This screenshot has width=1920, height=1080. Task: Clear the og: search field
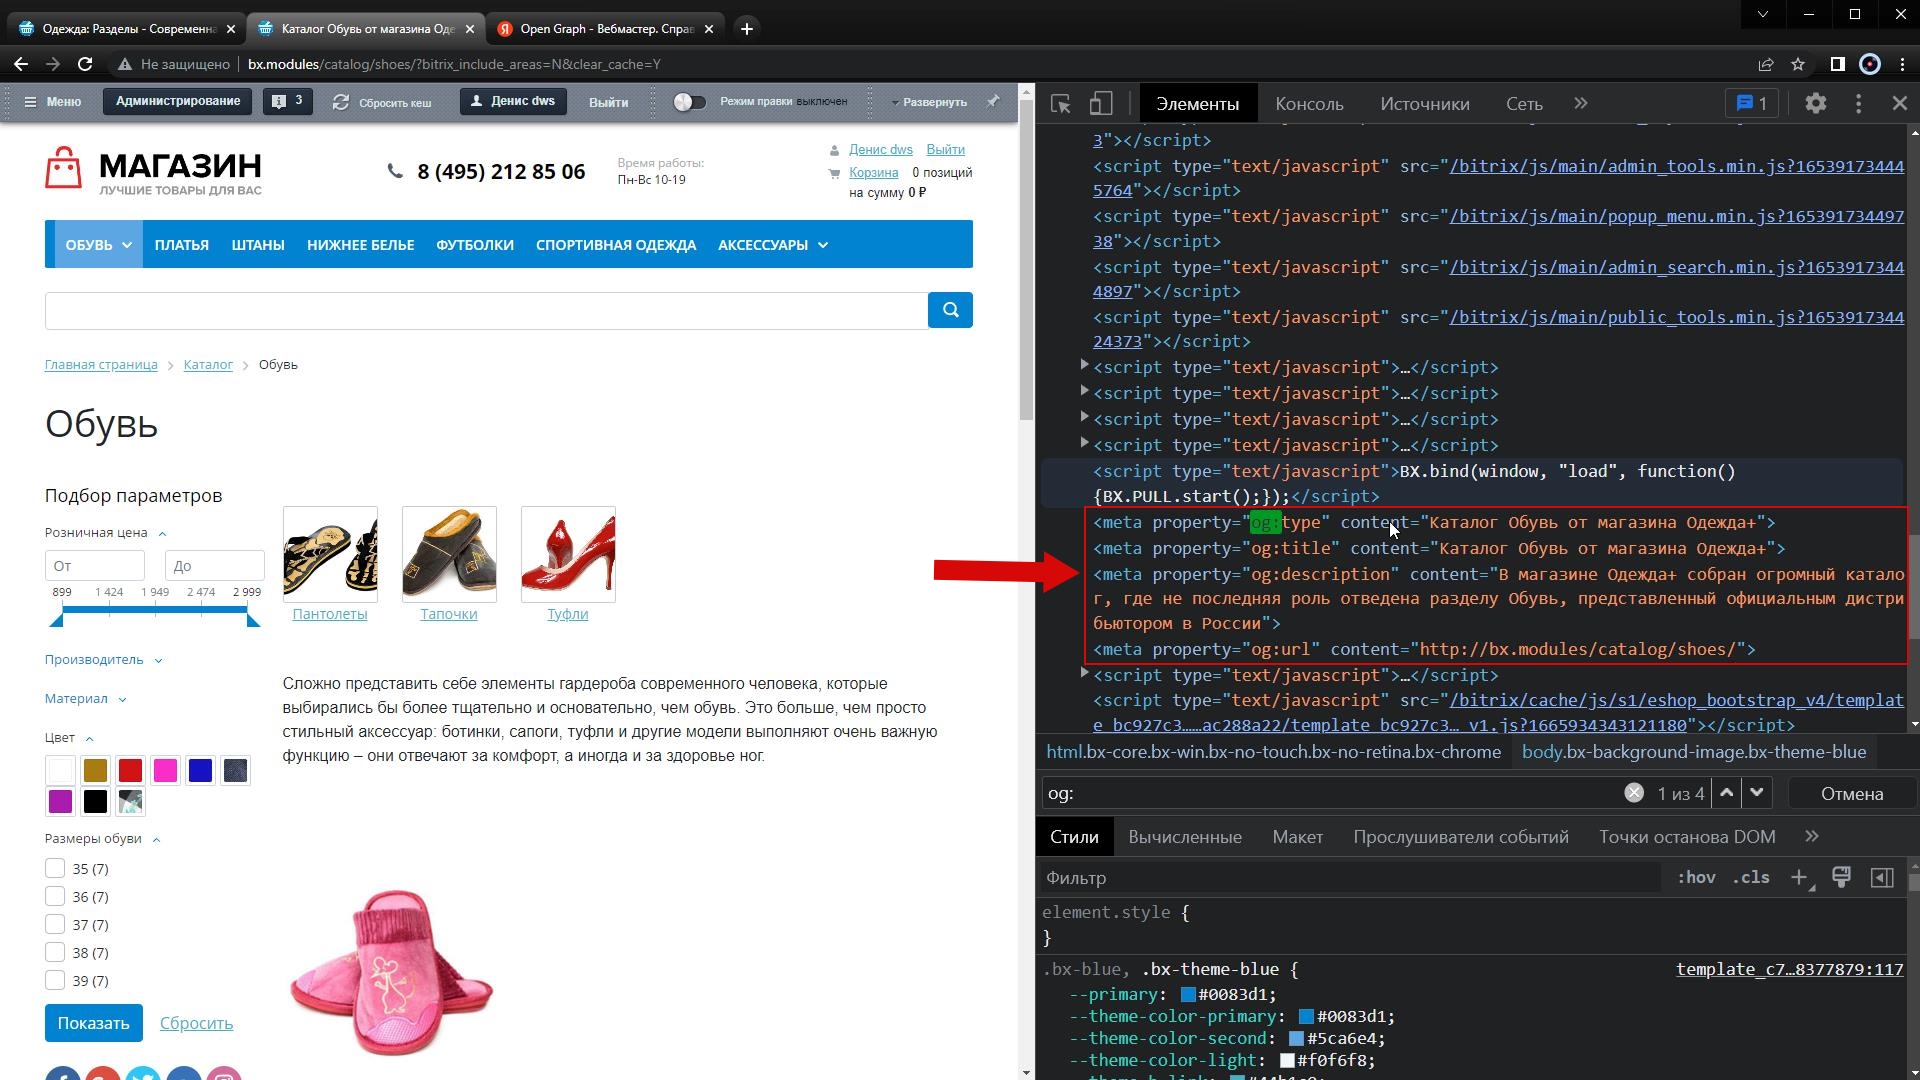pos(1633,793)
